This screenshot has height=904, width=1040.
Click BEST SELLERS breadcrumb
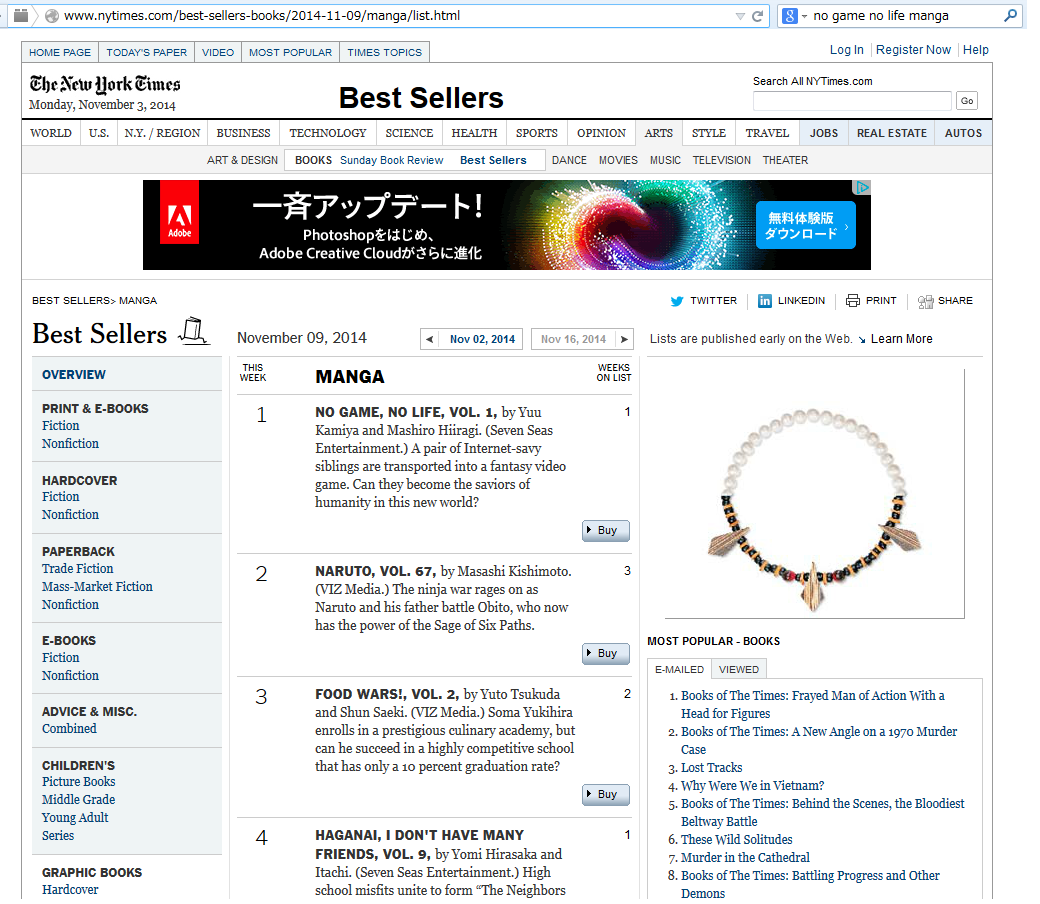click(70, 300)
